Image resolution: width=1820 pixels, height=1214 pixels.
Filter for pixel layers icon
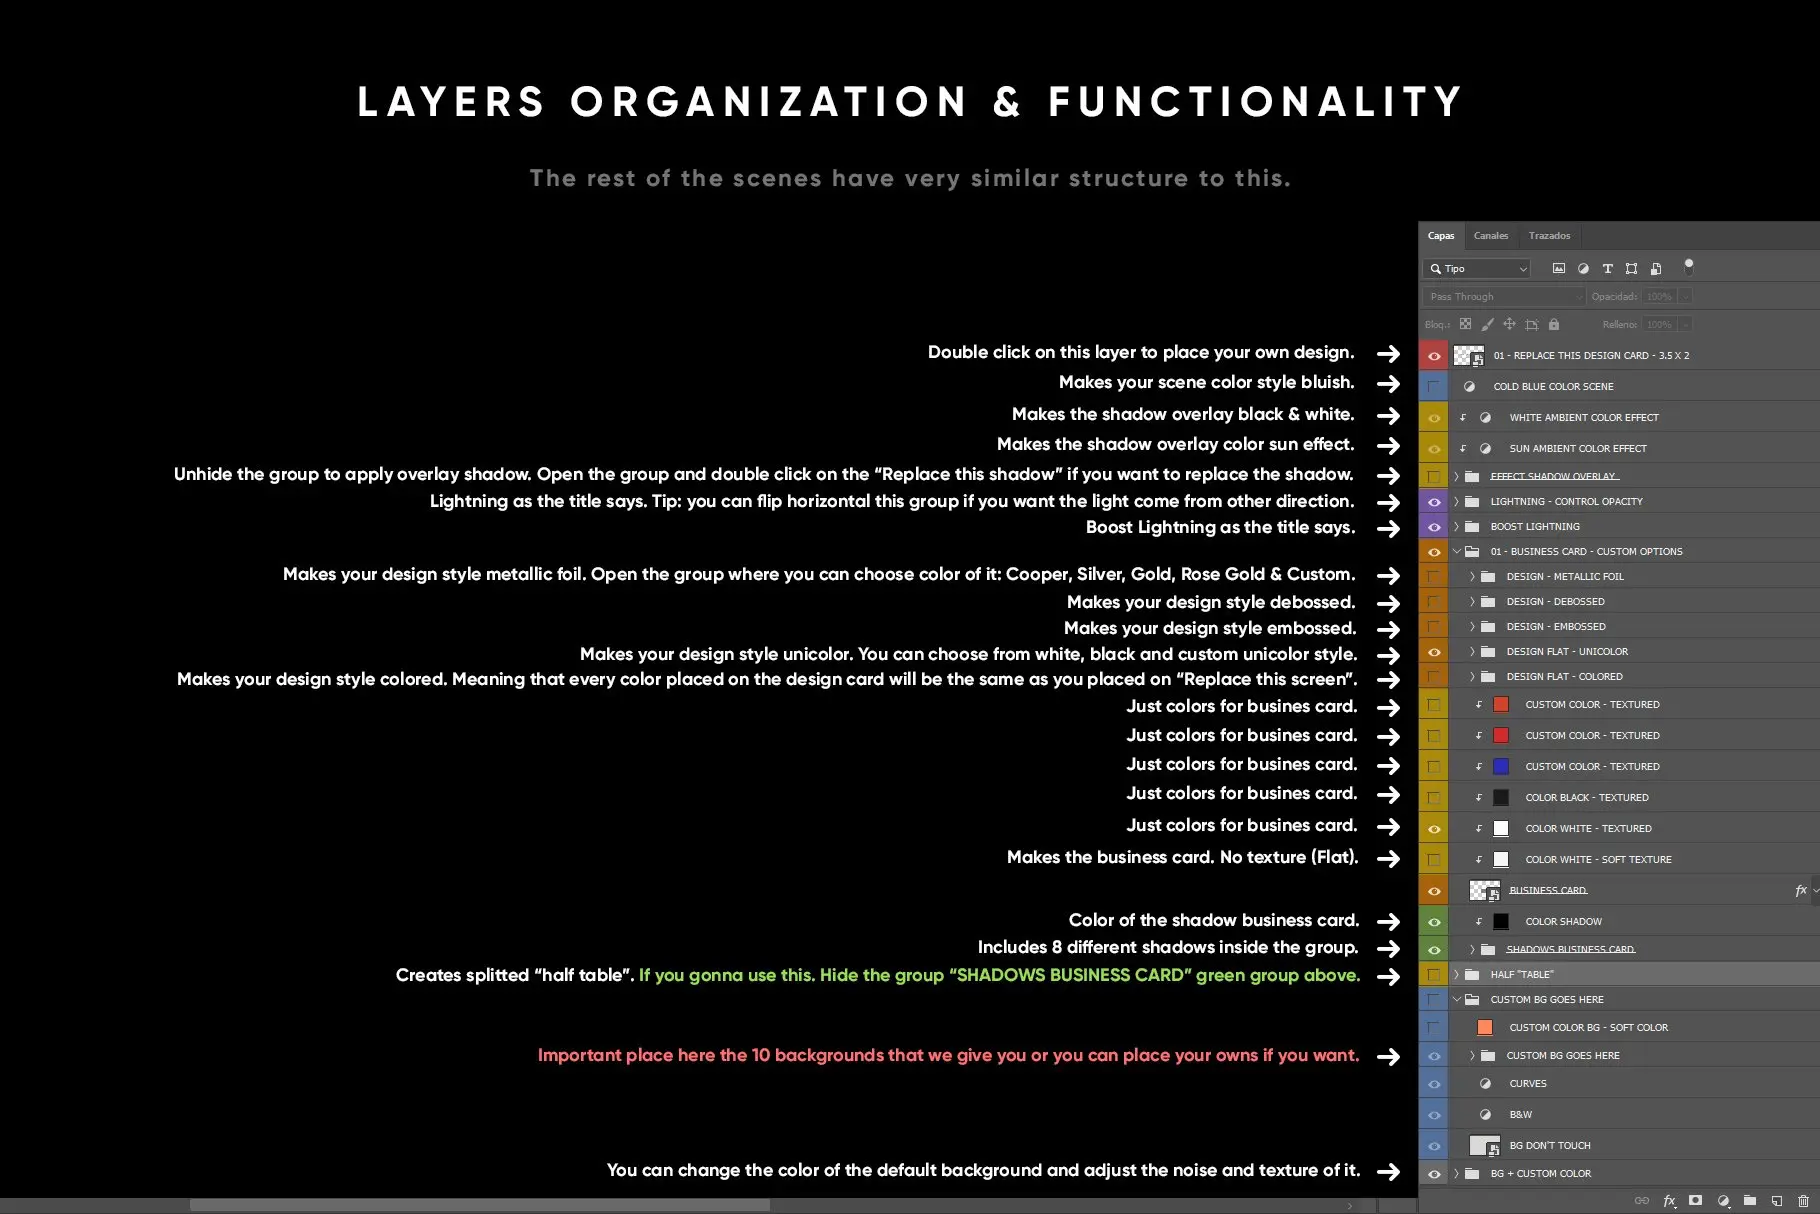pyautogui.click(x=1558, y=269)
